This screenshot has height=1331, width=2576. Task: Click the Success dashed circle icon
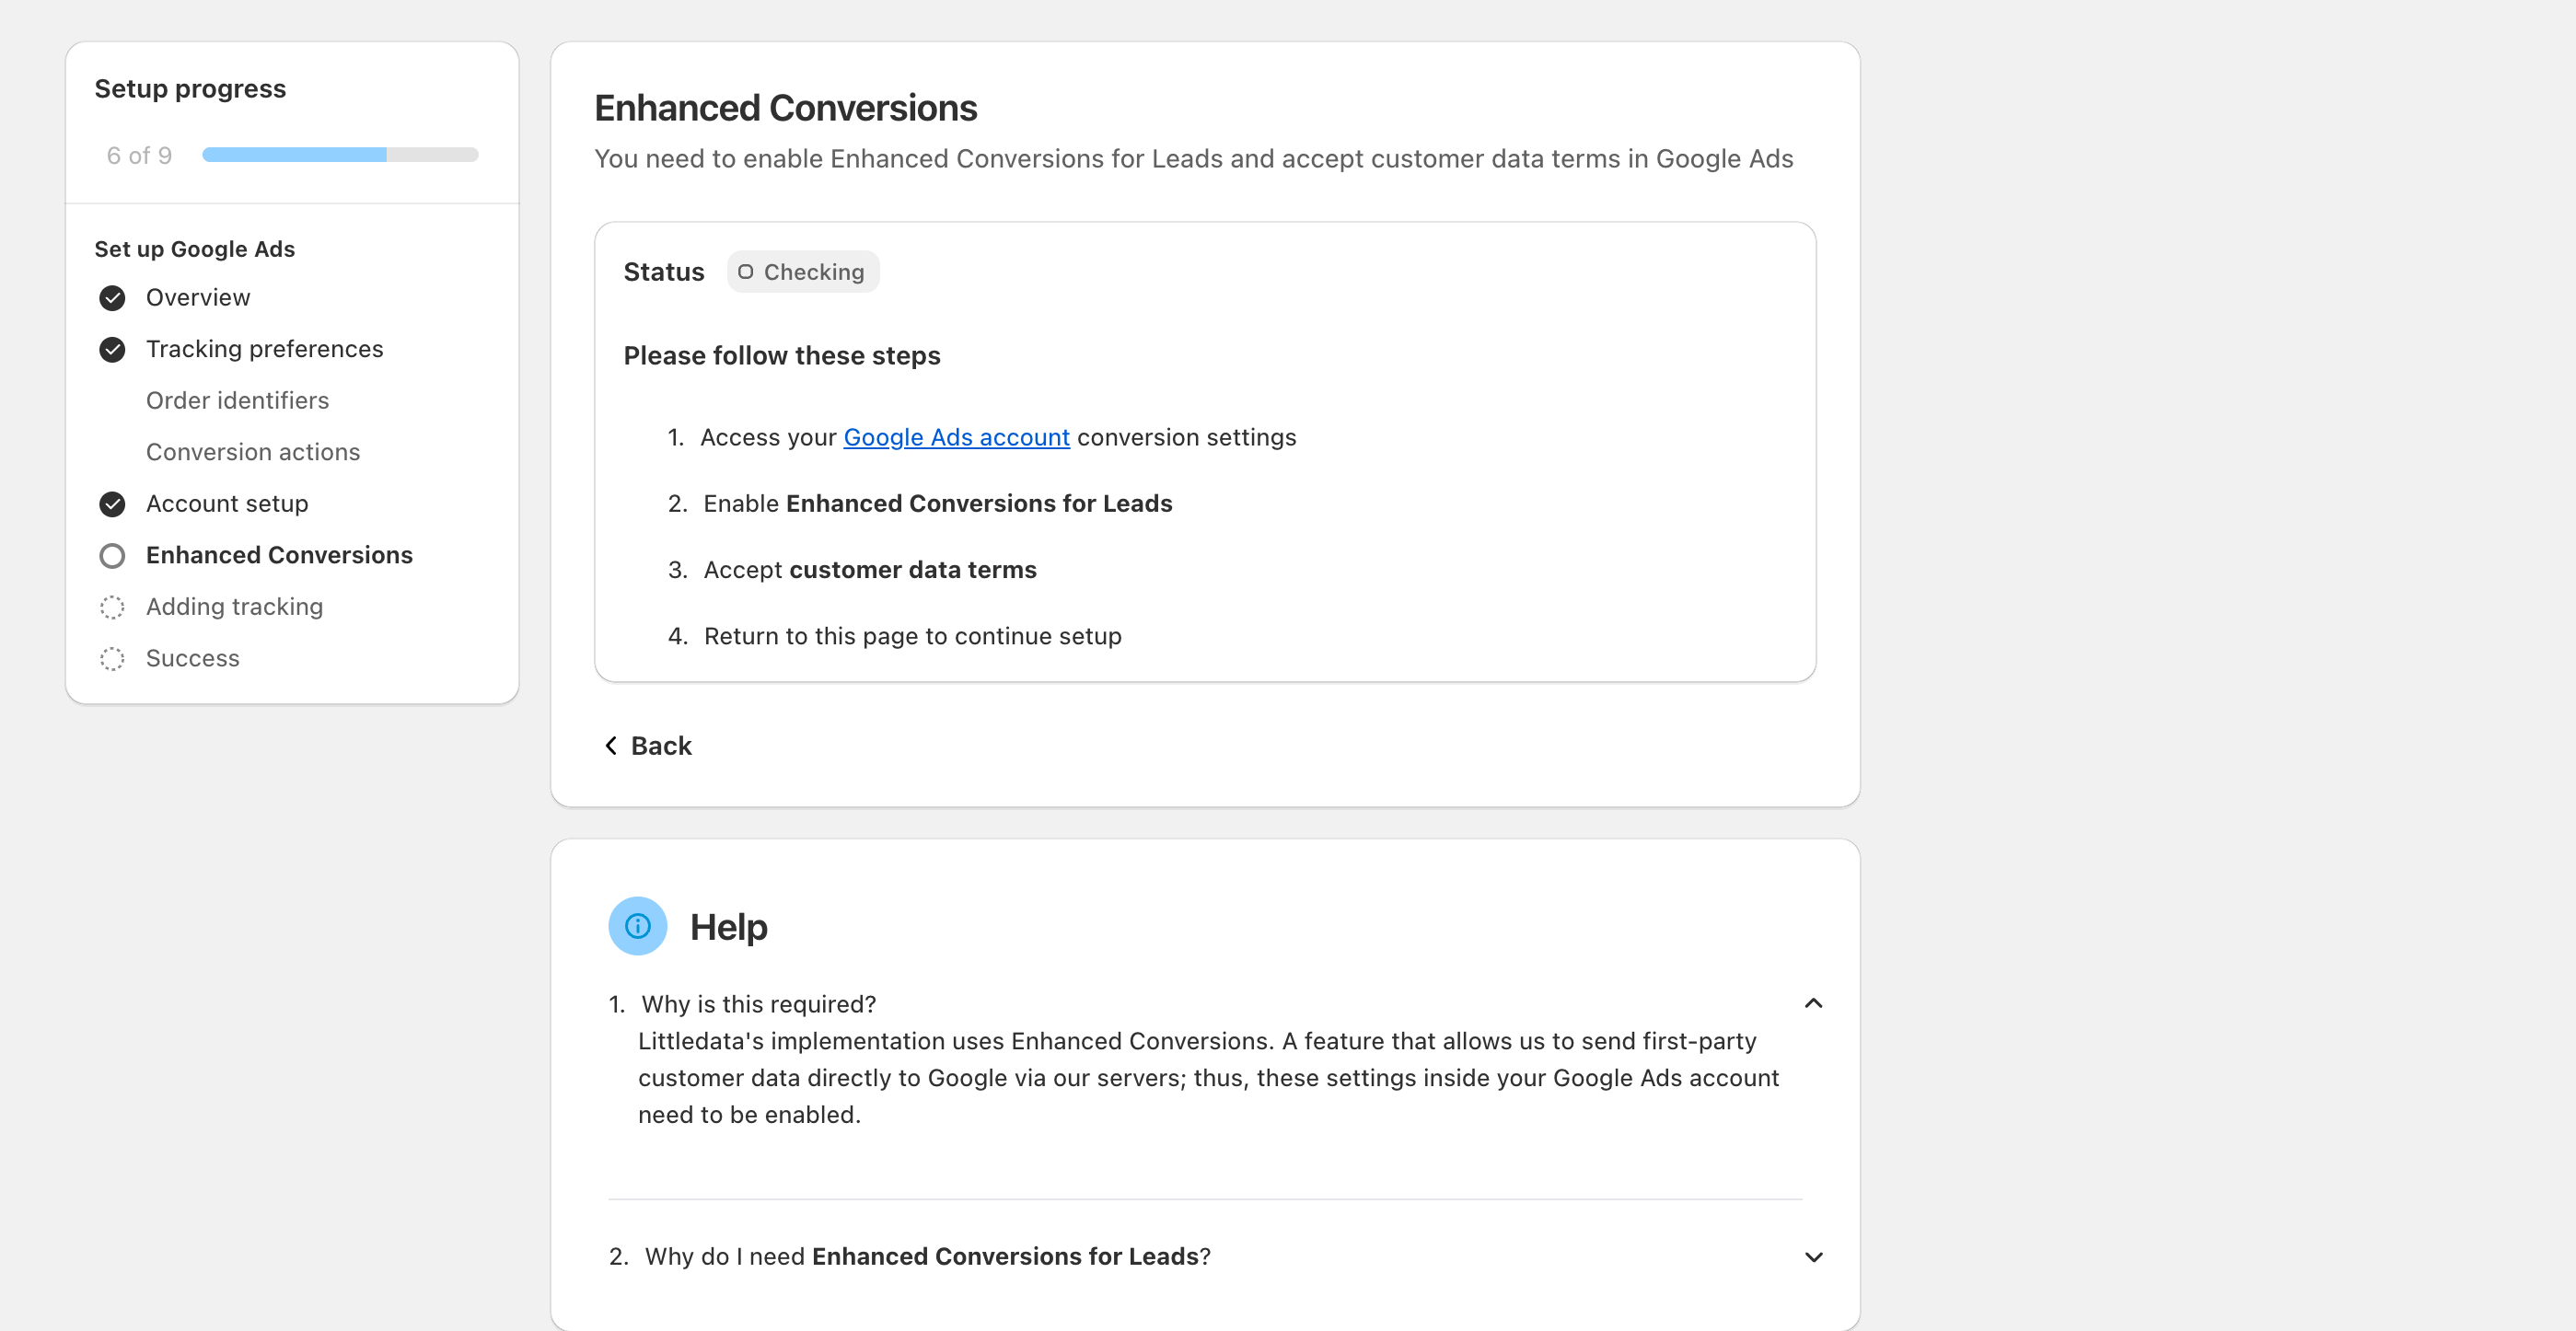112,659
